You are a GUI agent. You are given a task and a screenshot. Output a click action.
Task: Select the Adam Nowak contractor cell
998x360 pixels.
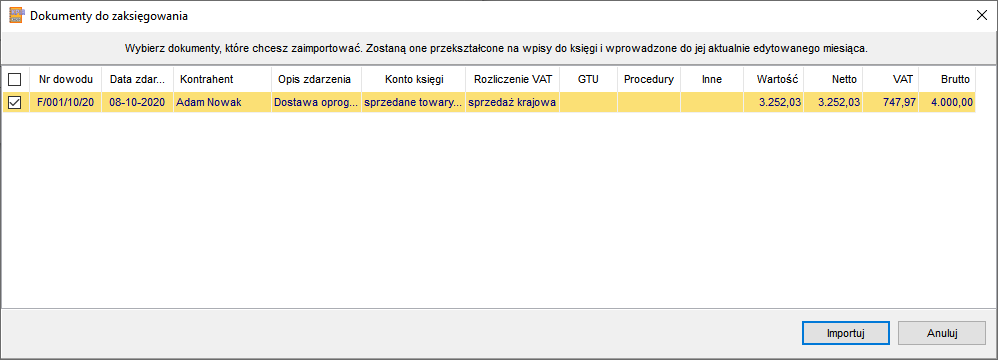(222, 102)
